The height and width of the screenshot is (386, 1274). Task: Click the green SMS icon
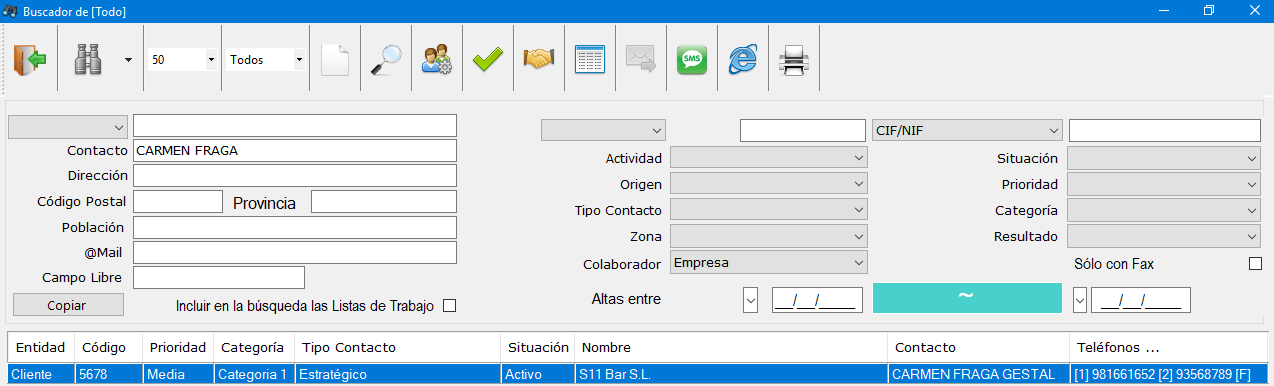pos(691,60)
